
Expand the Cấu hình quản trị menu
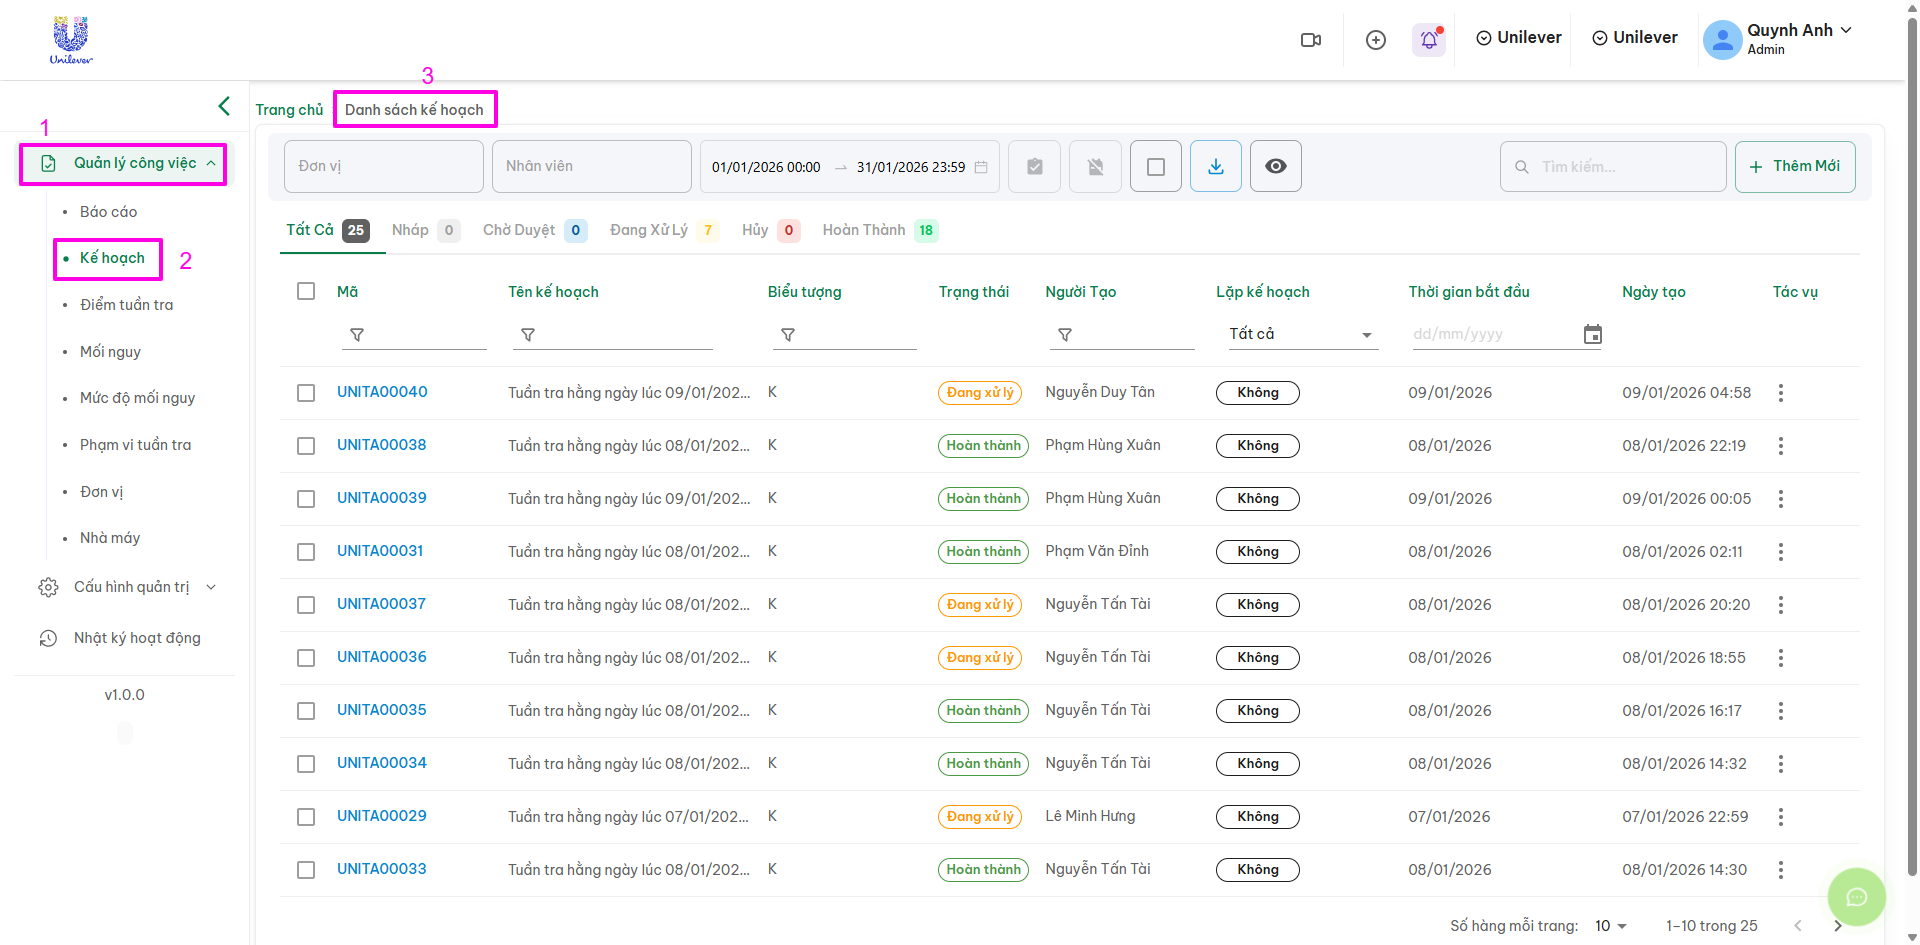[130, 587]
